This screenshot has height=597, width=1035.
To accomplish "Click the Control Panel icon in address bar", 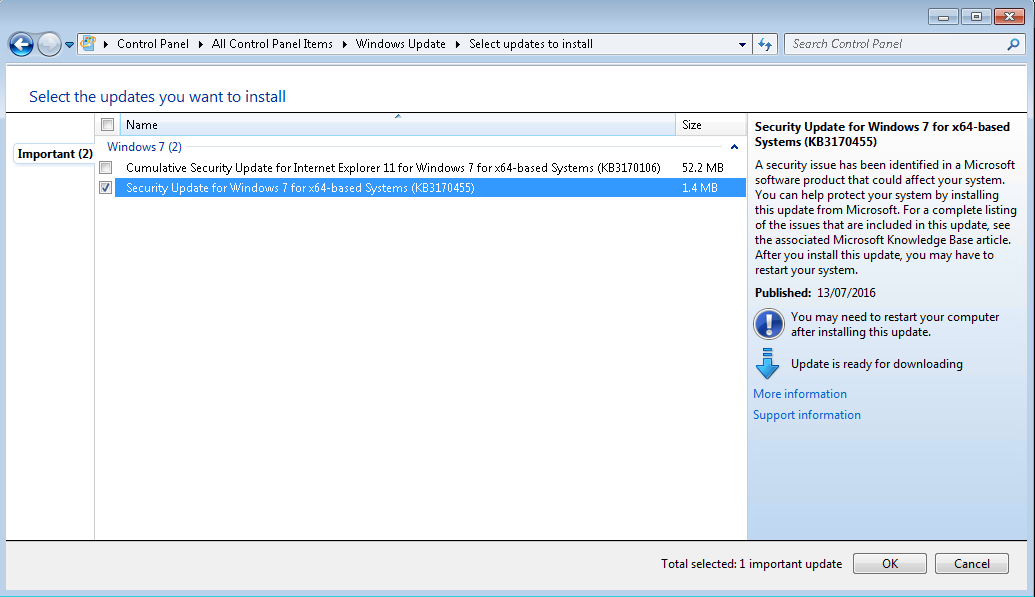I will tap(88, 44).
